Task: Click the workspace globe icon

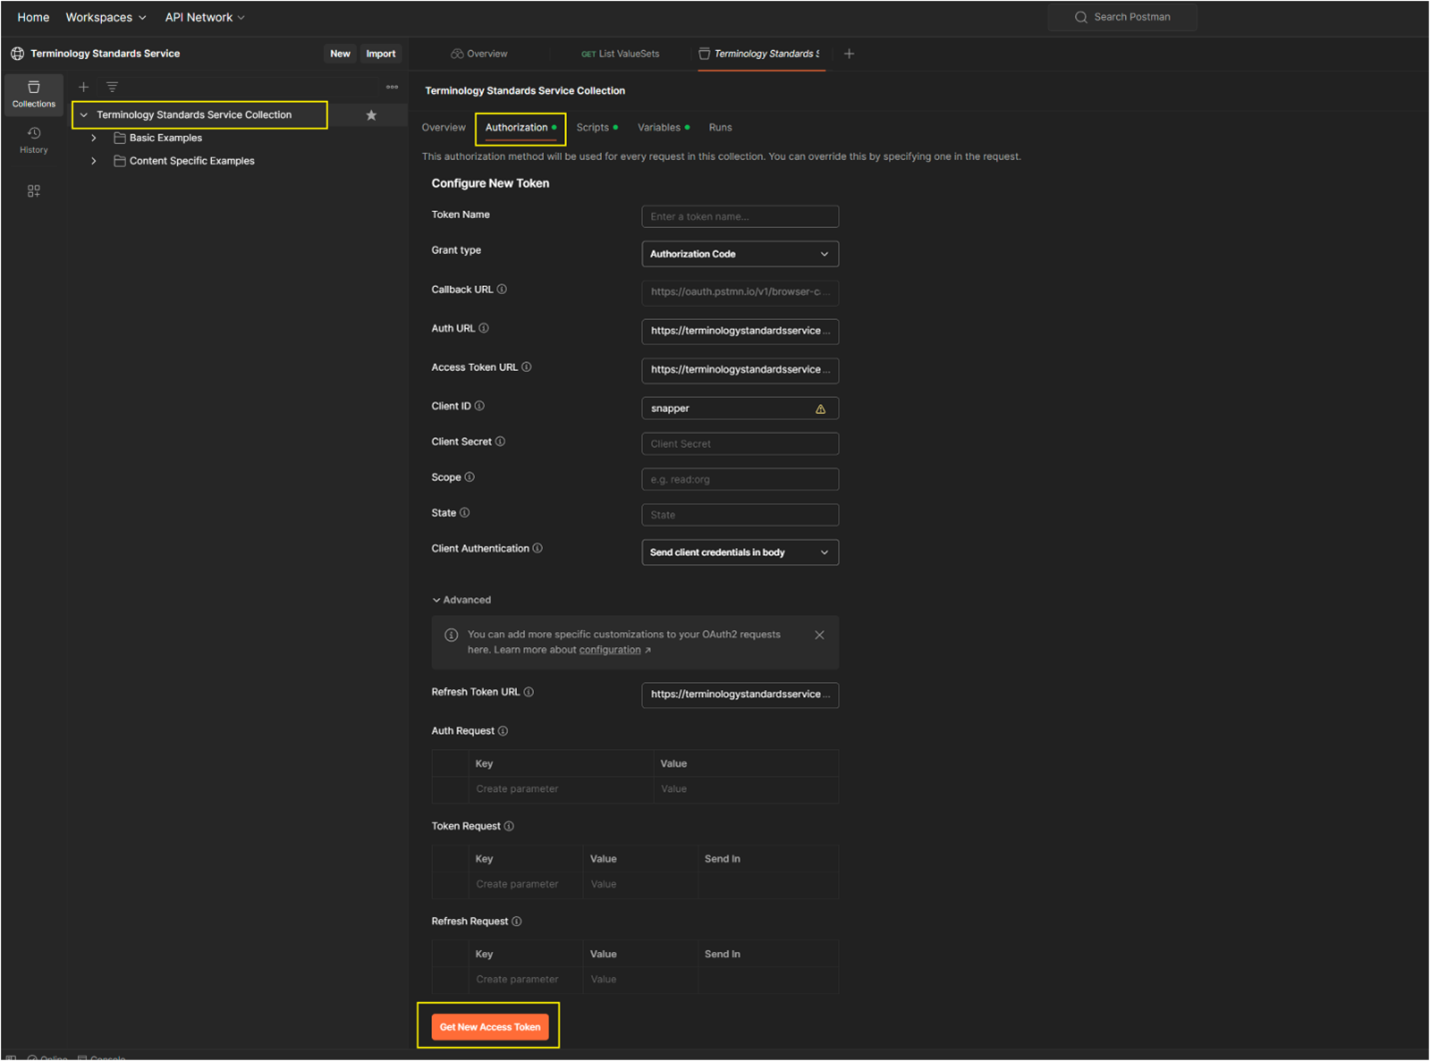Action: tap(17, 54)
